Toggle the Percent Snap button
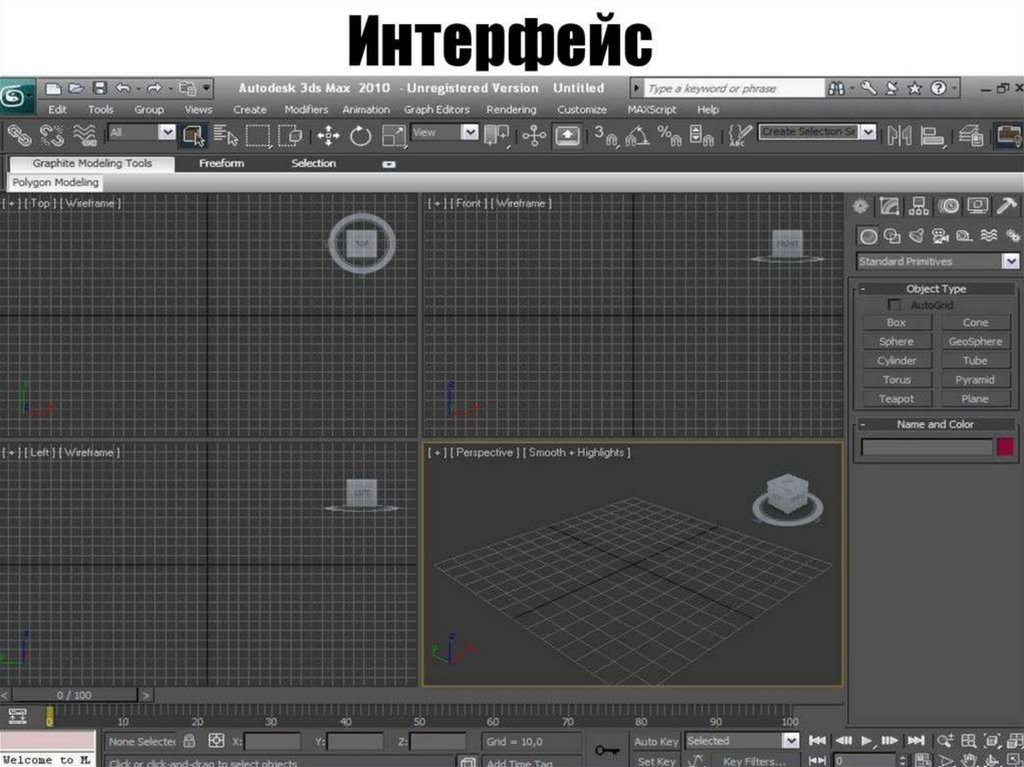The image size is (1024, 767). click(669, 136)
